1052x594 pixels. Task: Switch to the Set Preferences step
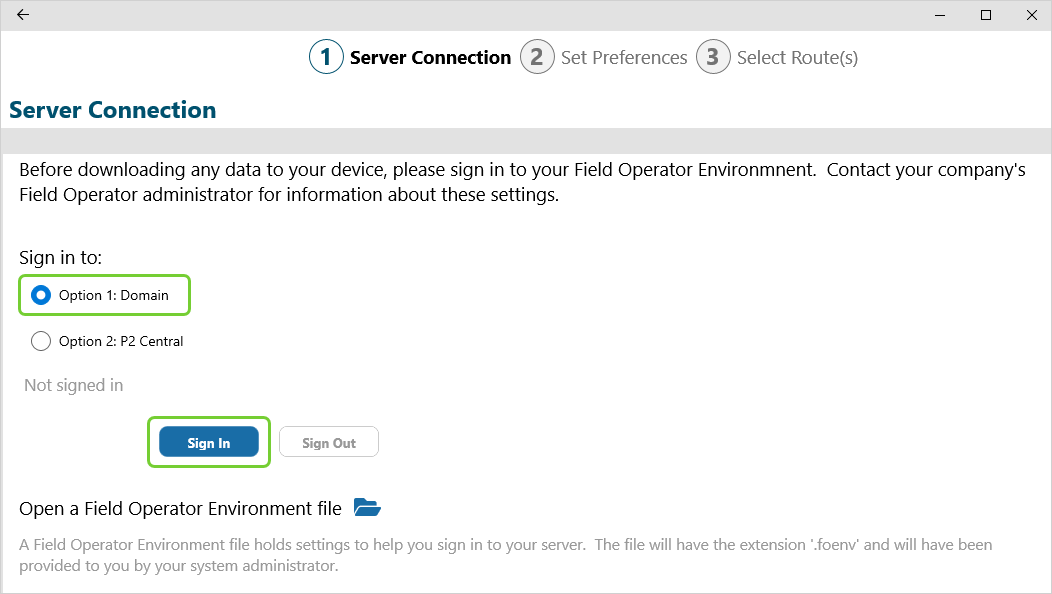pos(624,57)
